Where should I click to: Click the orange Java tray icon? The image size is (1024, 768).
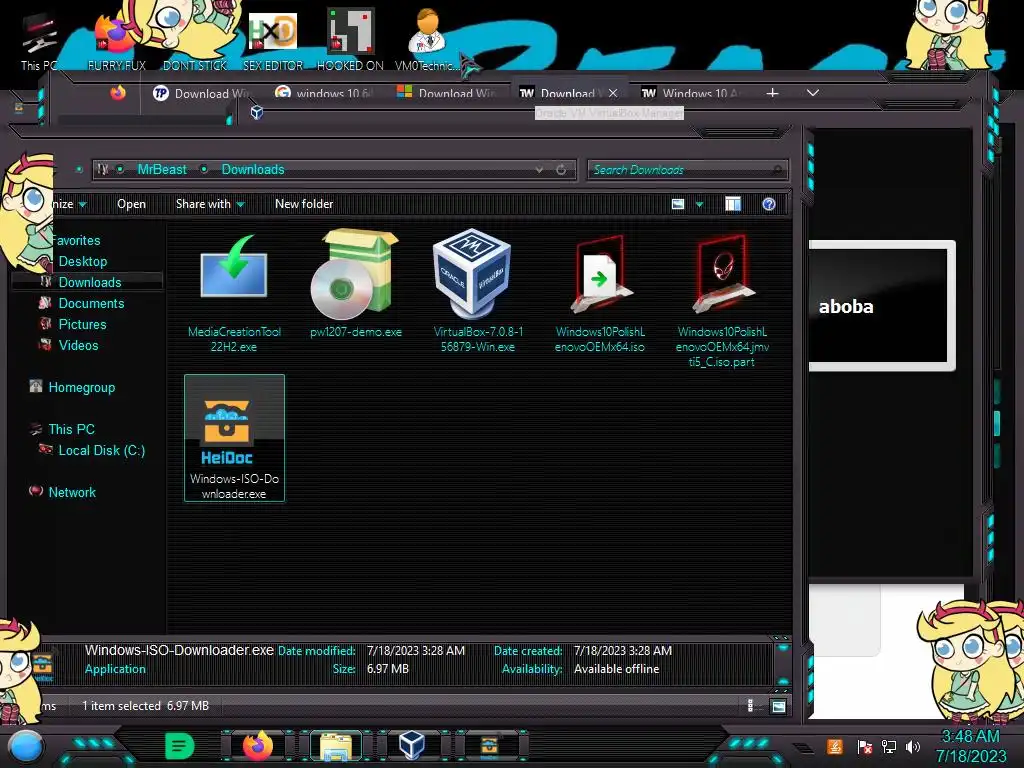835,746
